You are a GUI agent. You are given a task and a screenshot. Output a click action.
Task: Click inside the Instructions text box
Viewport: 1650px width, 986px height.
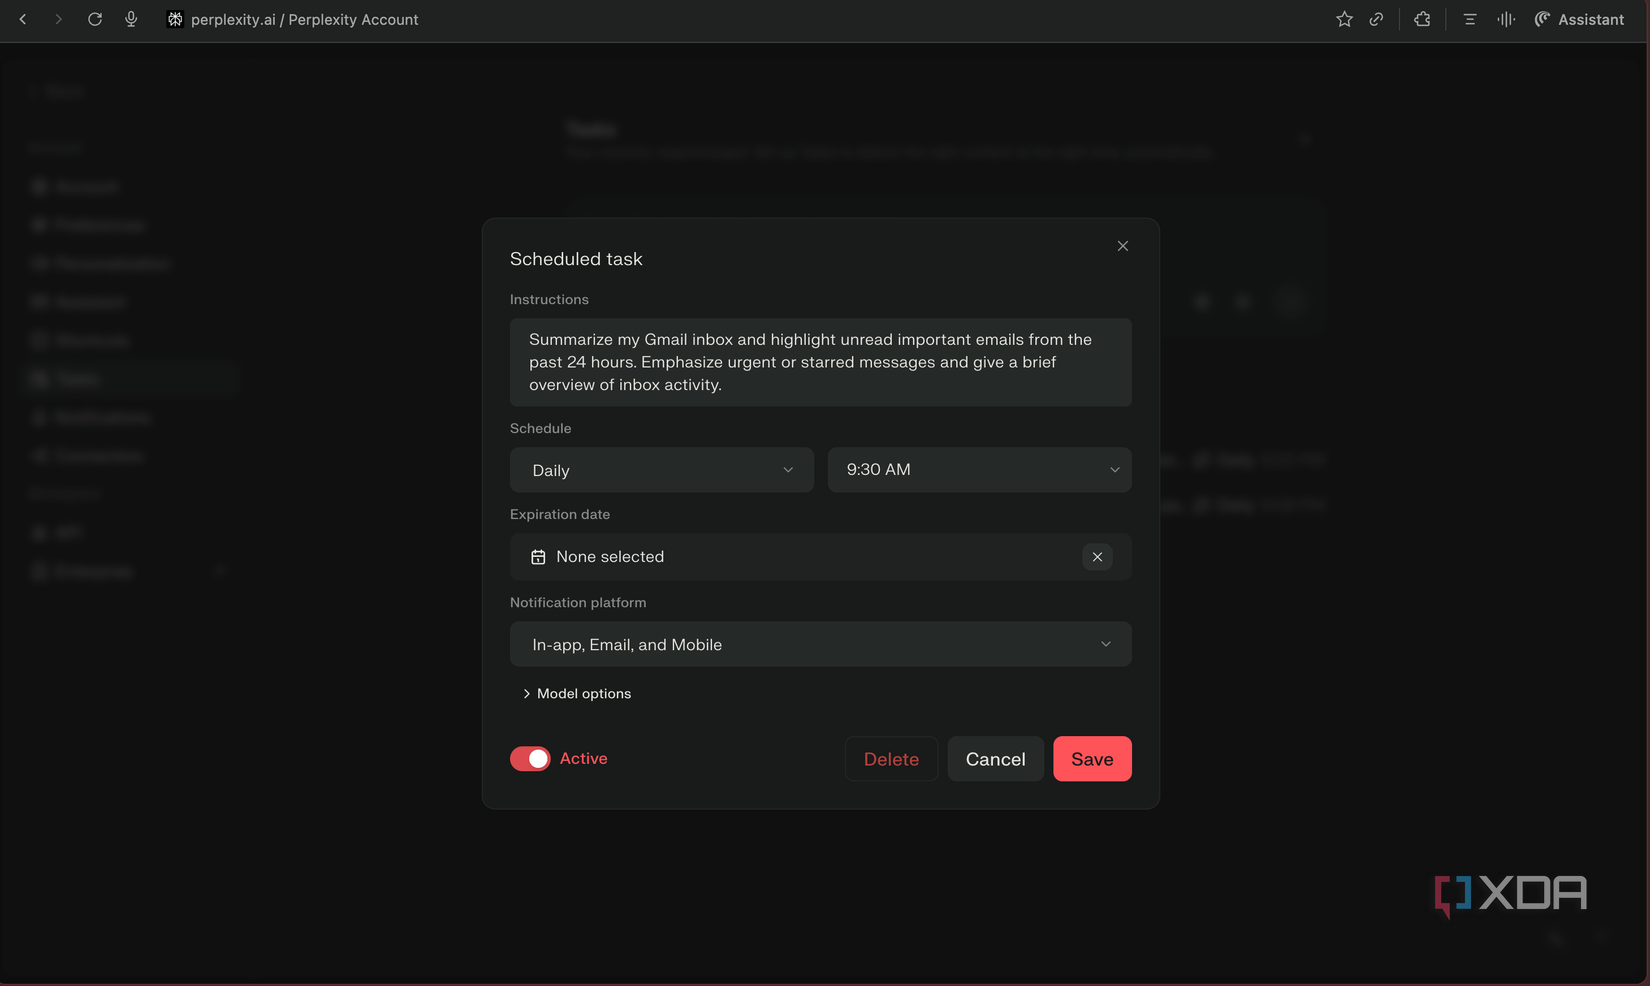pos(821,362)
